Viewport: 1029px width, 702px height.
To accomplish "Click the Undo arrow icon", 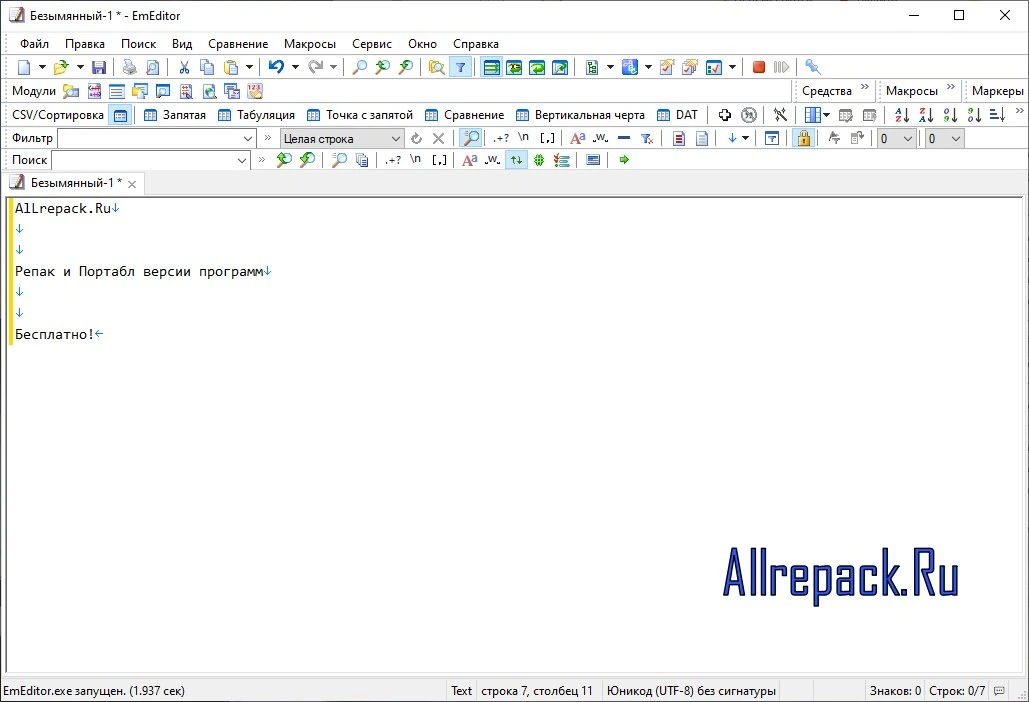I will [x=276, y=67].
